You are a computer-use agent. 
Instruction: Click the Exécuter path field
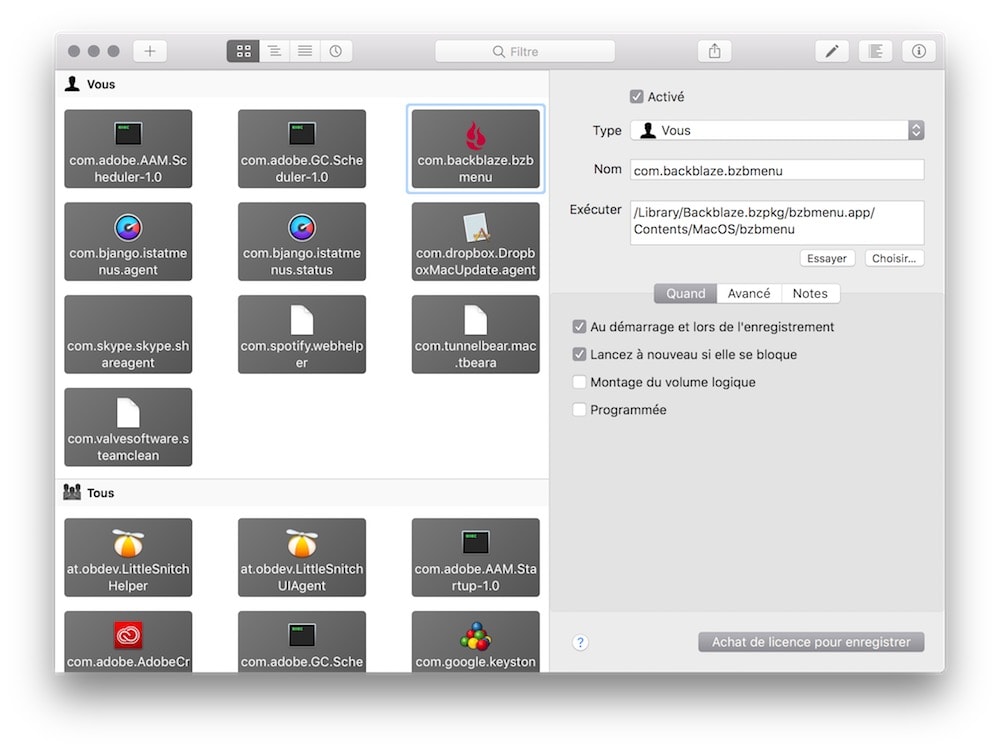coord(777,222)
